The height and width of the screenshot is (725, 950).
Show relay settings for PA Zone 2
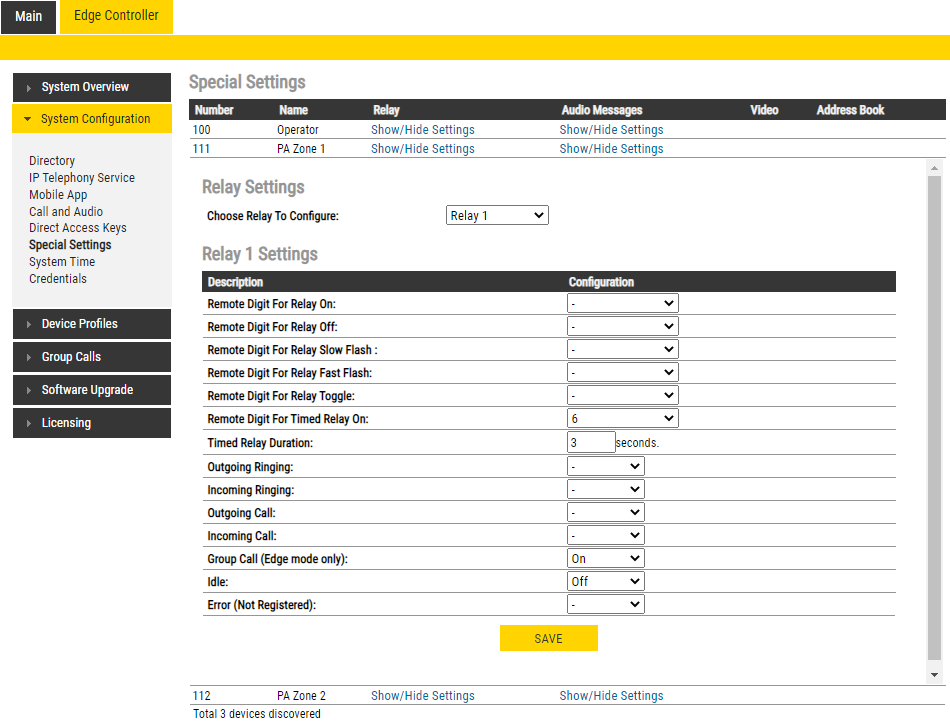tap(422, 696)
